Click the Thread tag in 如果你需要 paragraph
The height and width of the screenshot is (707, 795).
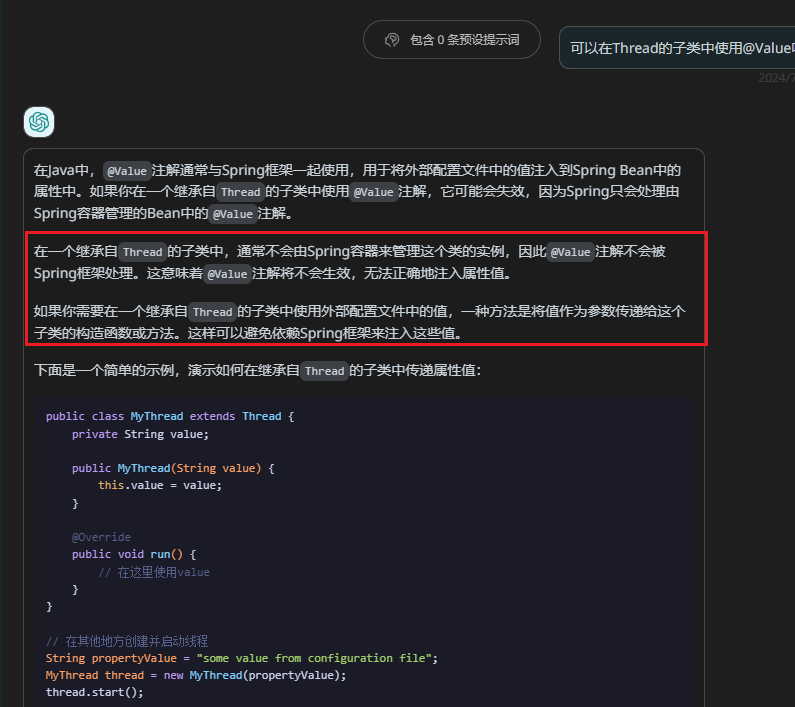(212, 312)
